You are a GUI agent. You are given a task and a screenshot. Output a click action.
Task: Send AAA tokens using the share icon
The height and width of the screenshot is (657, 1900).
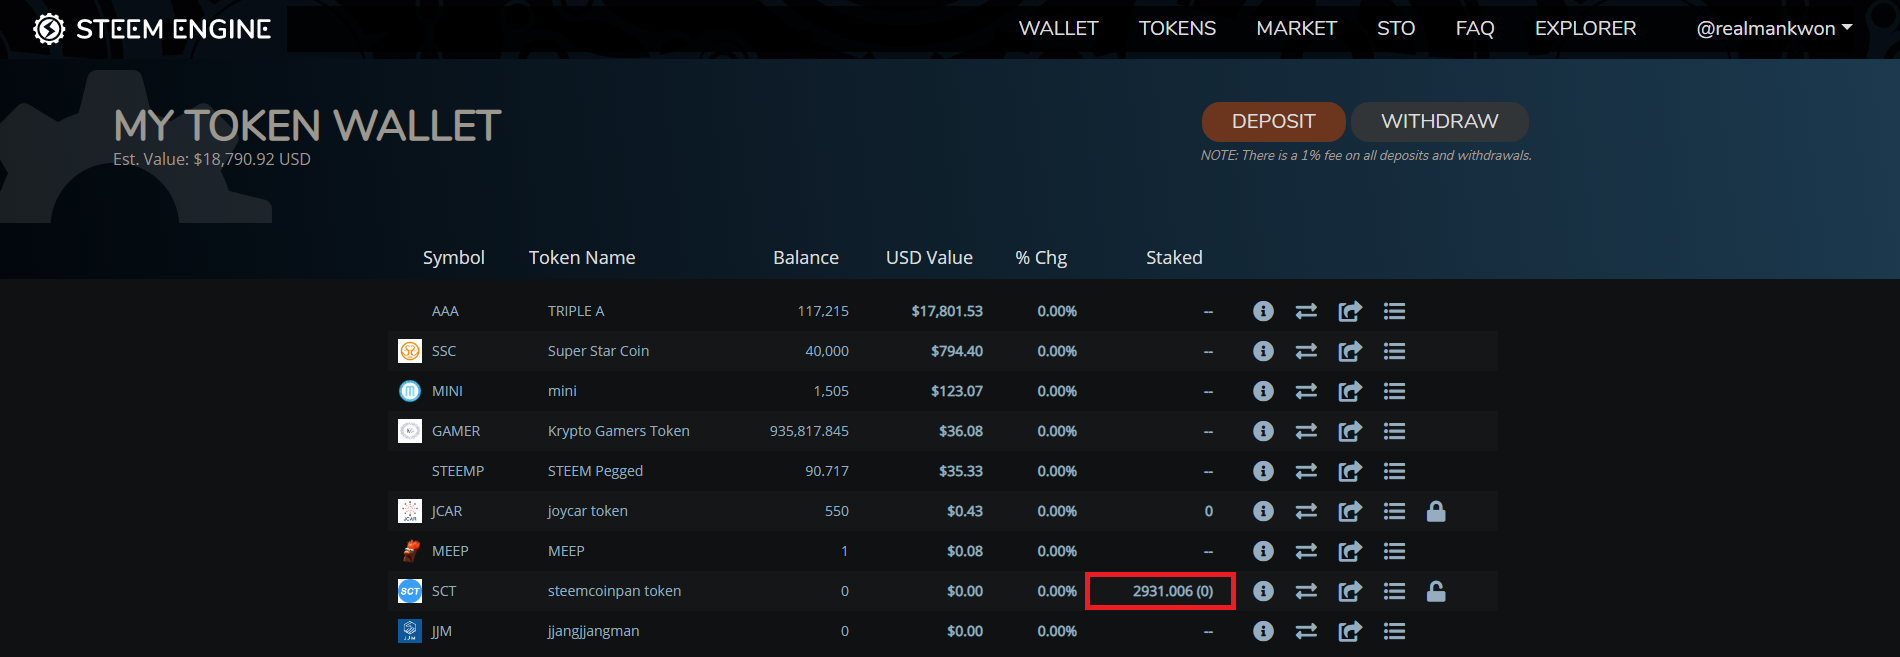point(1350,311)
